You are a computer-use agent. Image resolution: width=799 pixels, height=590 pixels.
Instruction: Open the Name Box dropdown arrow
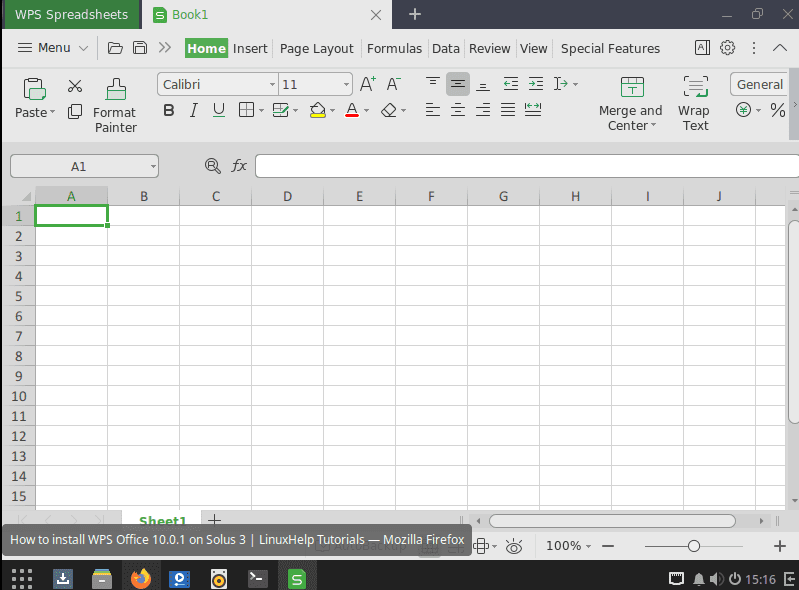coord(153,167)
